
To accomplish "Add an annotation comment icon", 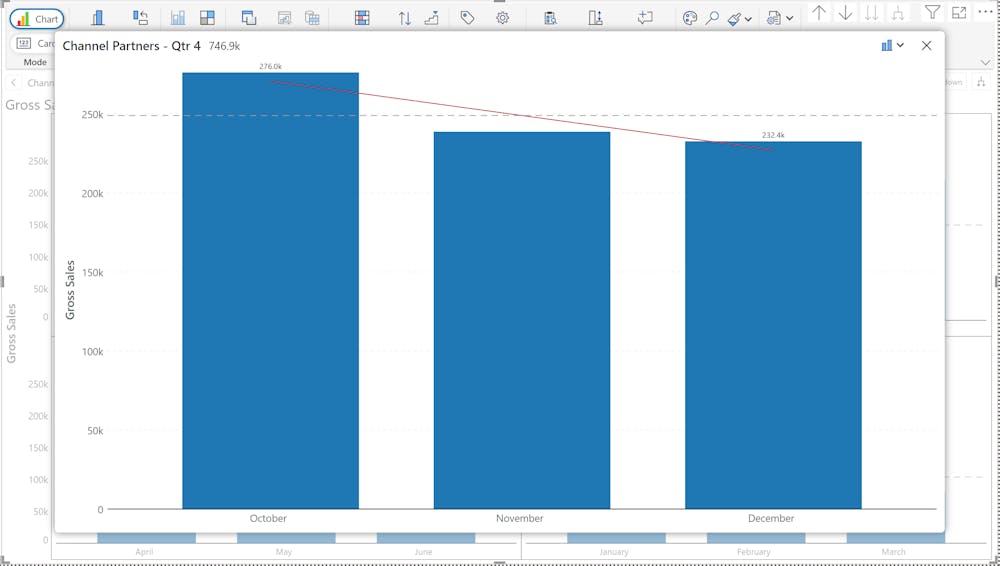I will pos(645,18).
